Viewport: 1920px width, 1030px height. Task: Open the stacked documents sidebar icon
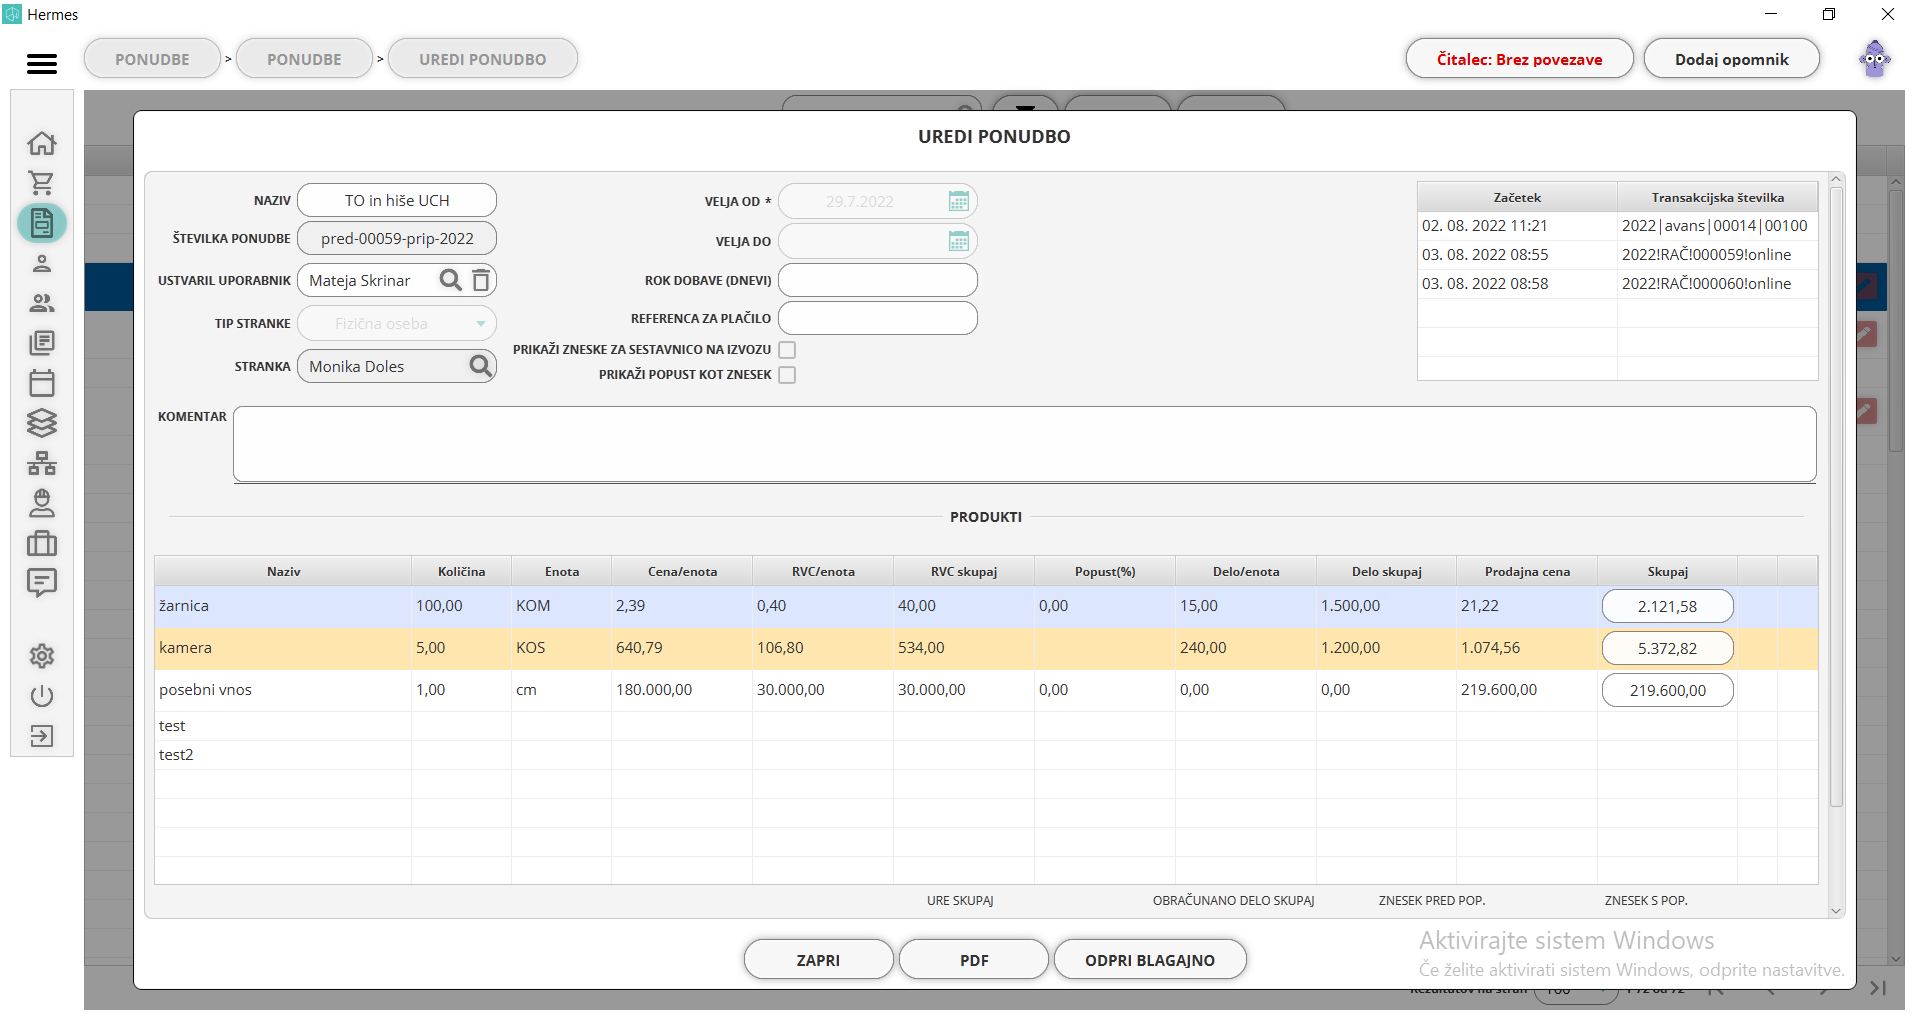coord(42,343)
